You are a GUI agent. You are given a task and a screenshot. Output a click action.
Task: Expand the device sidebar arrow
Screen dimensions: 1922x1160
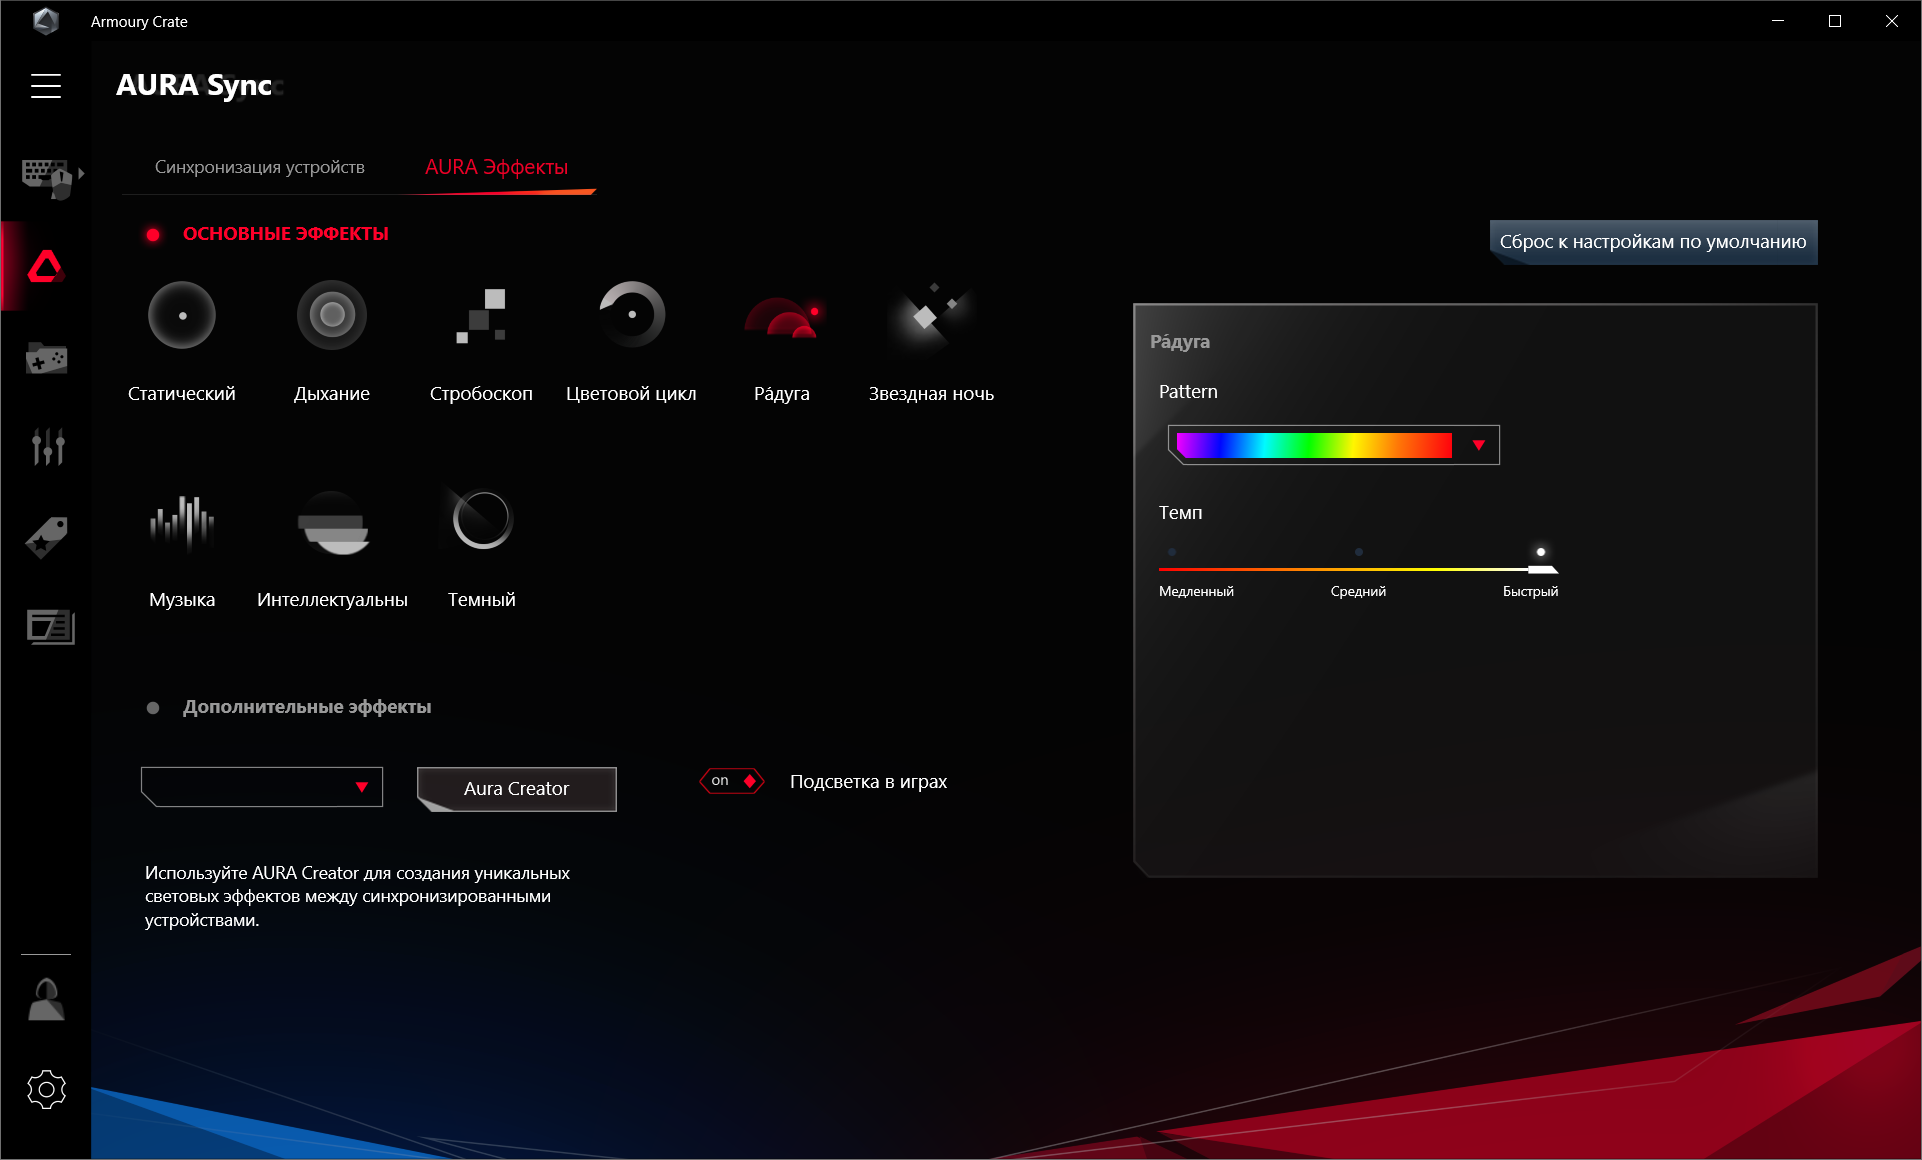coord(81,174)
